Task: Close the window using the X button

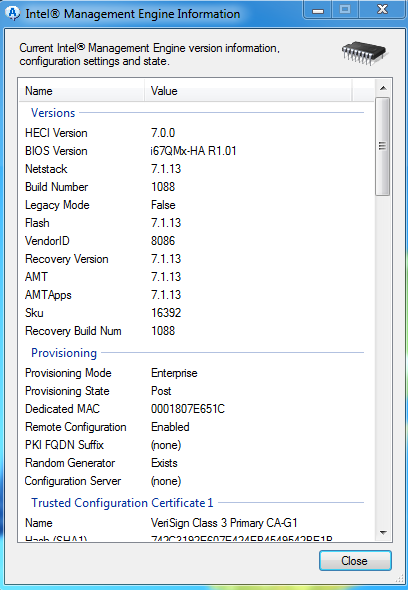Action: pyautogui.click(x=382, y=10)
